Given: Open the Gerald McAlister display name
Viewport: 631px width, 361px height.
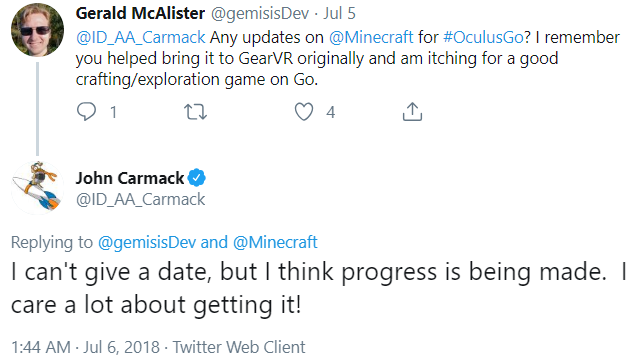Looking at the screenshot, I should [140, 13].
